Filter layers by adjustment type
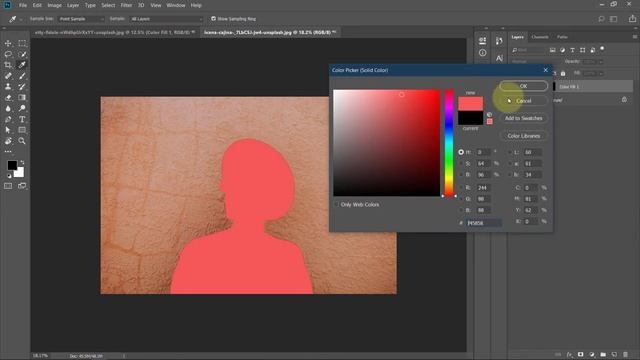 (562, 50)
